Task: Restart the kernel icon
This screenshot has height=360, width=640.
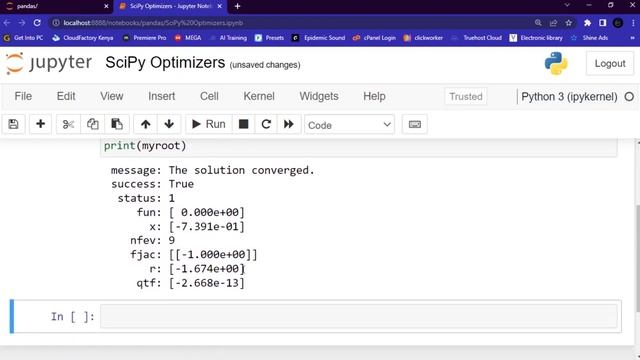Action: tap(266, 124)
